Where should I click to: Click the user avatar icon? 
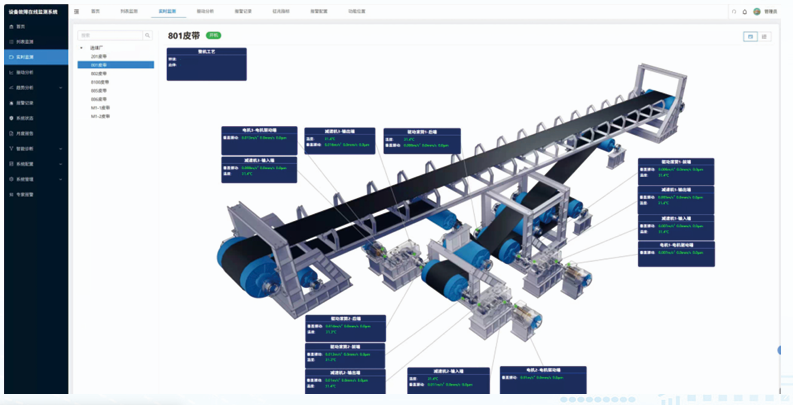coord(757,11)
